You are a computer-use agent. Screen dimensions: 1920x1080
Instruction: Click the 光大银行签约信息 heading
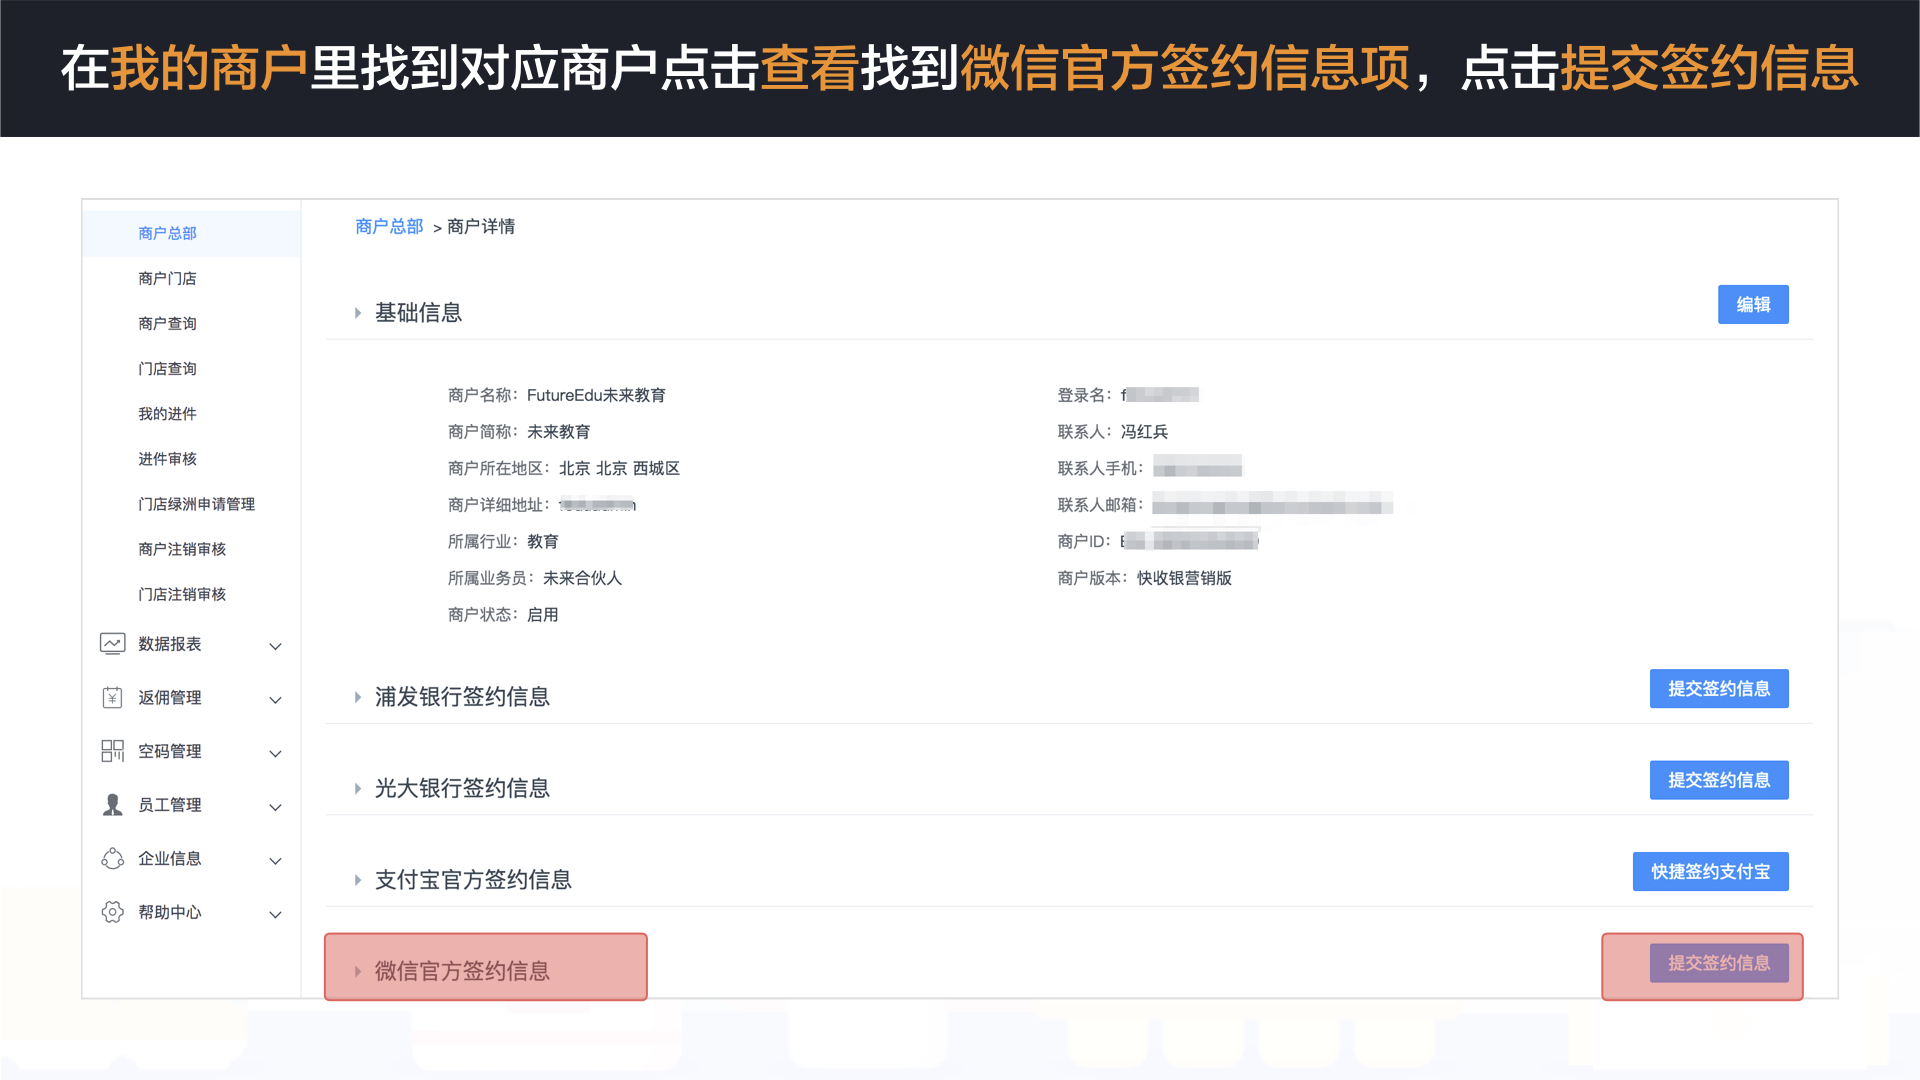pos(462,789)
